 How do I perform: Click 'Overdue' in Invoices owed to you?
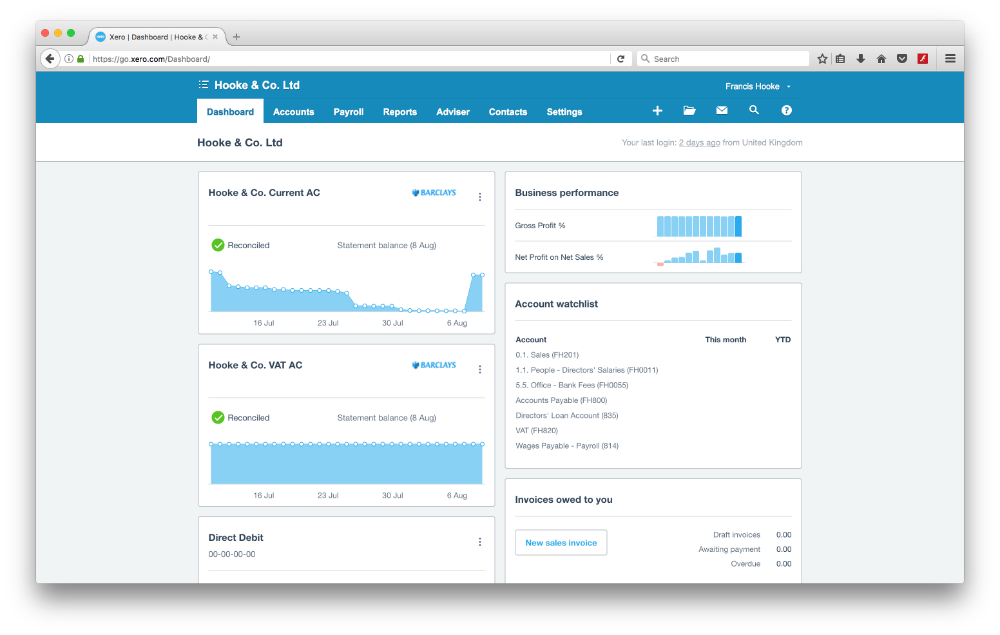(x=745, y=564)
